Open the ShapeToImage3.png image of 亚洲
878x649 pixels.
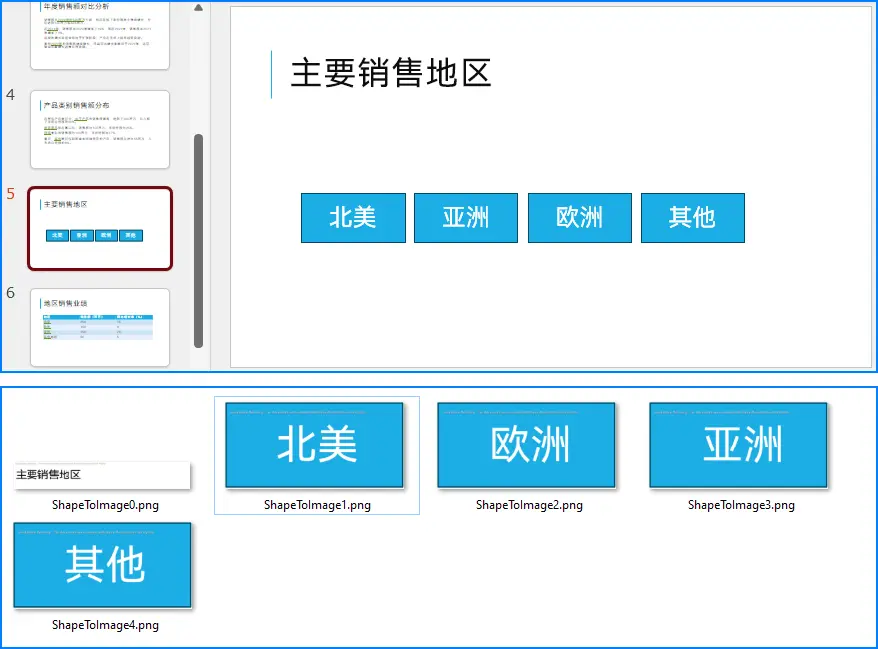737,444
